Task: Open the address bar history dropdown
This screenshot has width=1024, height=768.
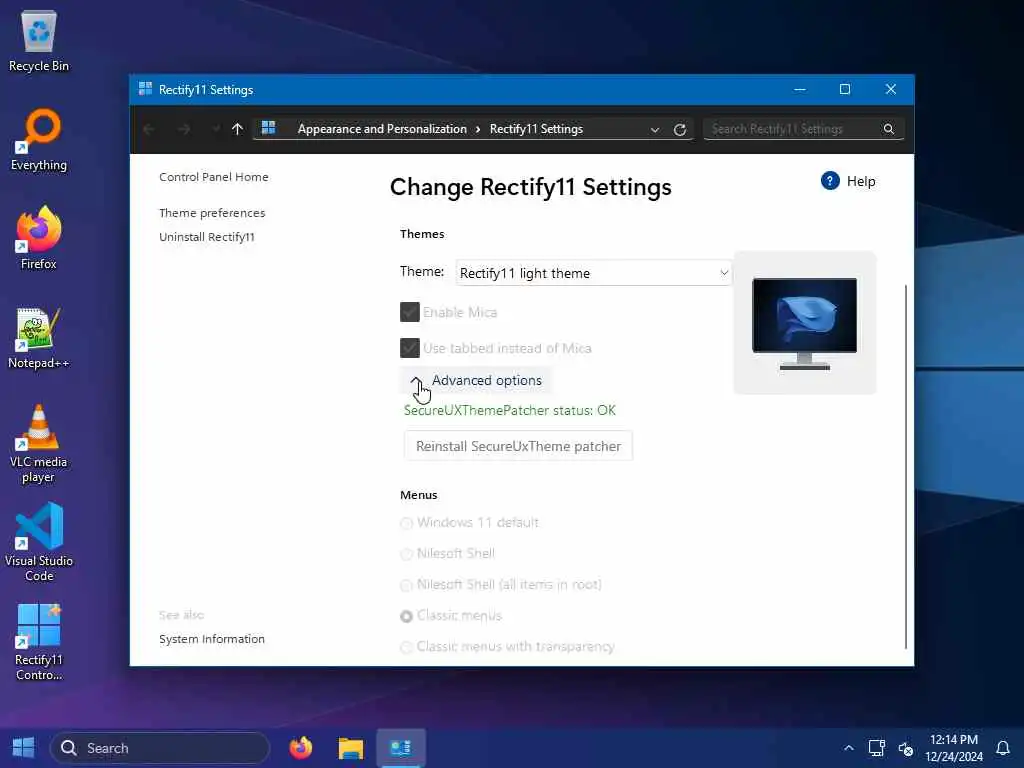Action: pos(654,129)
